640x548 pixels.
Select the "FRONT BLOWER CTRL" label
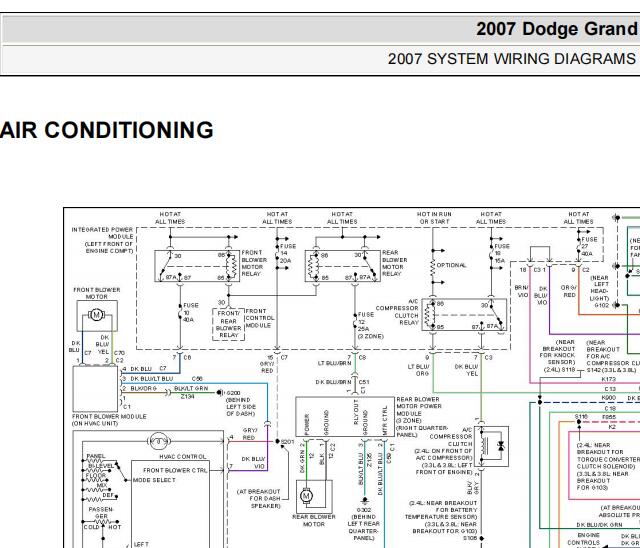(x=175, y=470)
